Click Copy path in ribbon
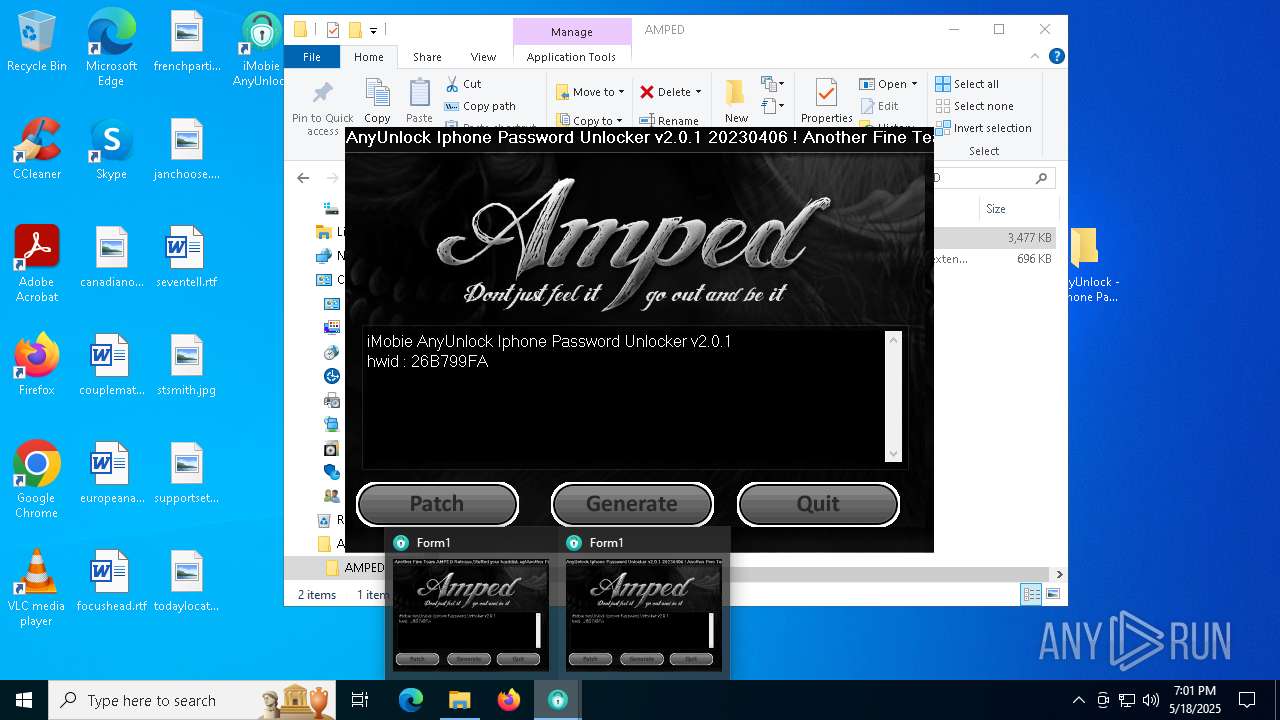 (480, 106)
